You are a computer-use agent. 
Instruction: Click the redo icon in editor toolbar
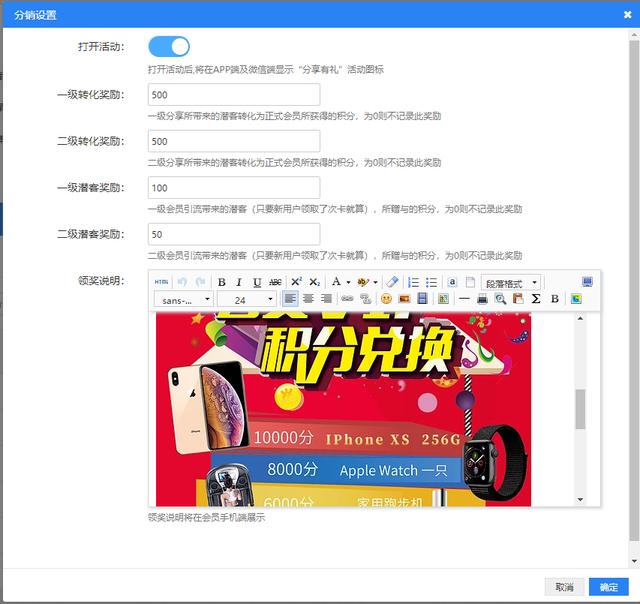(x=200, y=282)
